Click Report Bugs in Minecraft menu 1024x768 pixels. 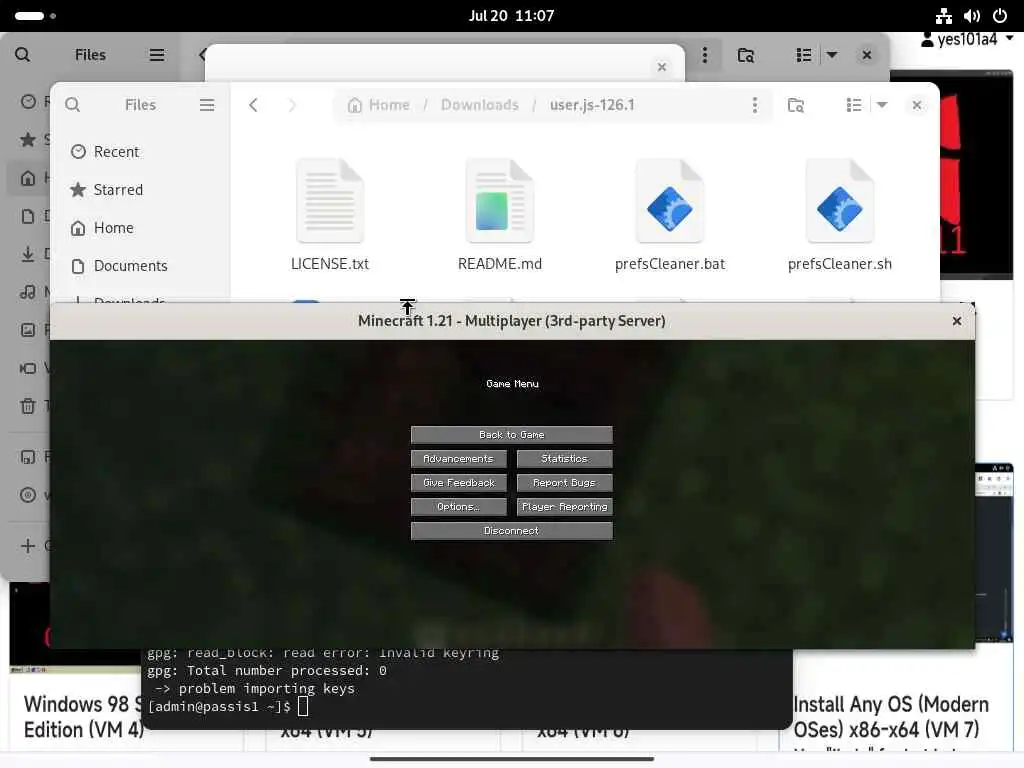(x=564, y=483)
